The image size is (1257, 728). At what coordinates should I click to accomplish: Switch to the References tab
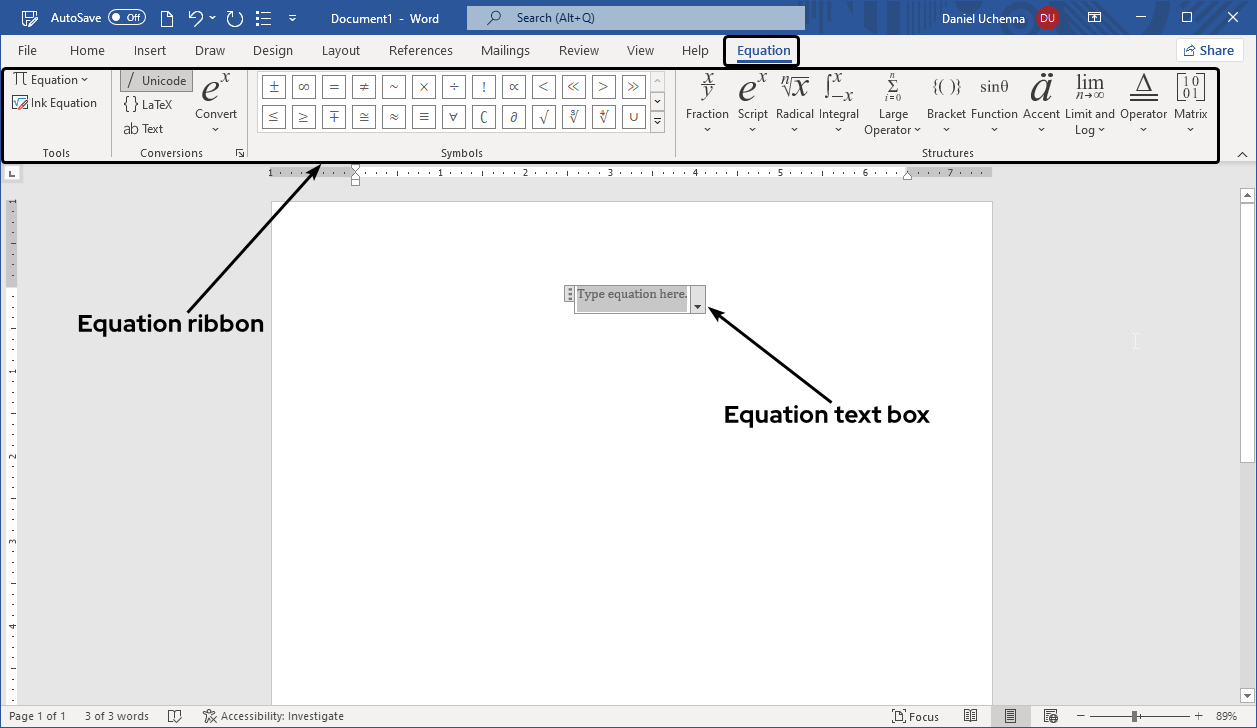pos(420,50)
